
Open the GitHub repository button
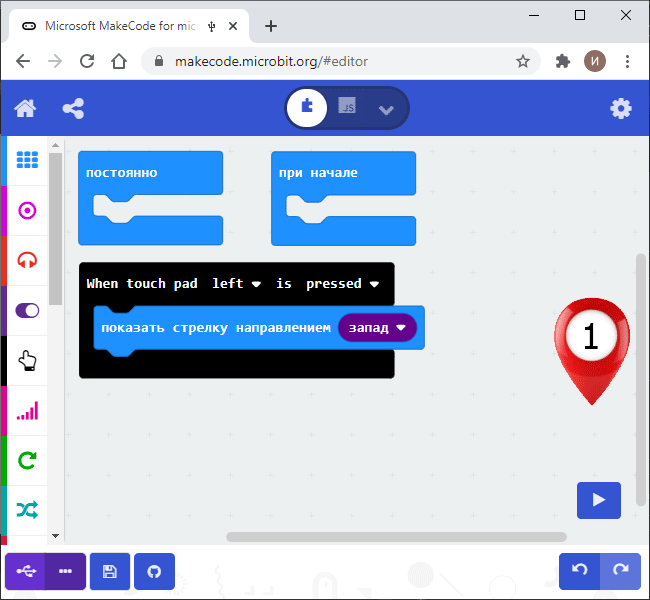coord(154,571)
